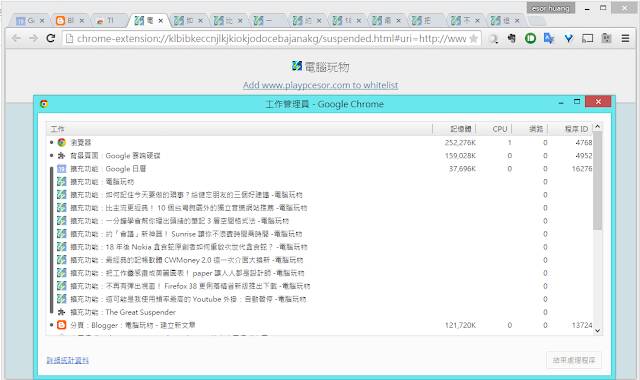Click the suspender icon on the Youtube row
This screenshot has width=640, height=380.
pyautogui.click(x=62, y=299)
